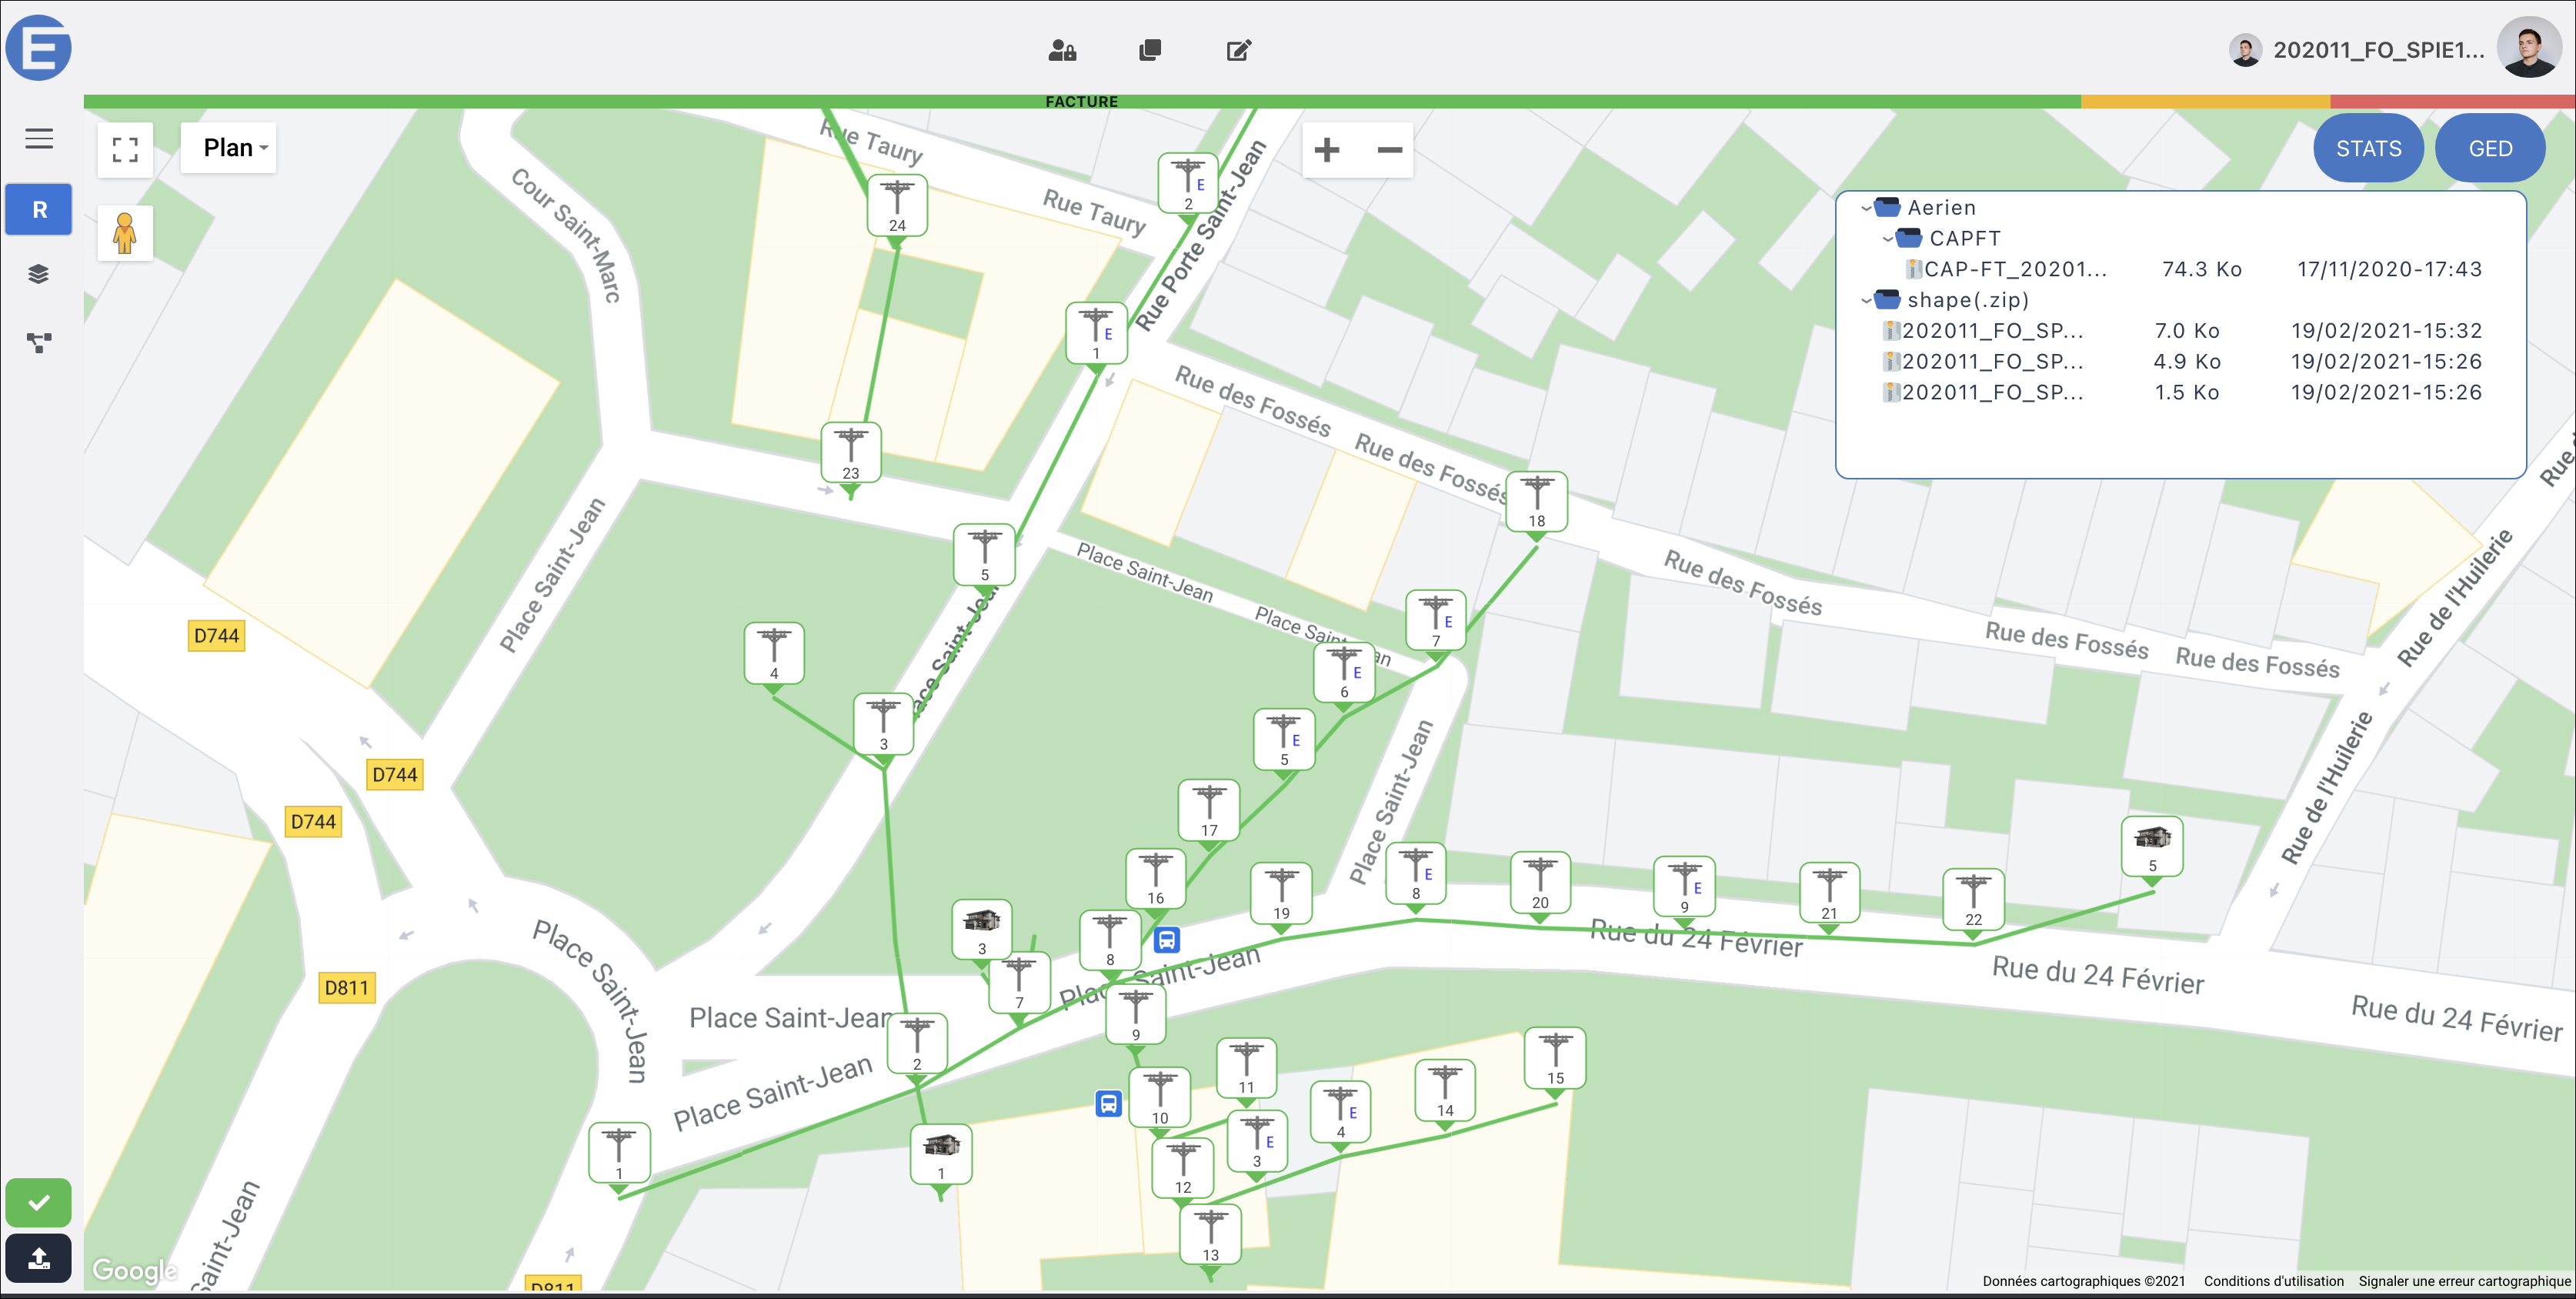Open the GED panel
The image size is (2576, 1299).
(2489, 149)
